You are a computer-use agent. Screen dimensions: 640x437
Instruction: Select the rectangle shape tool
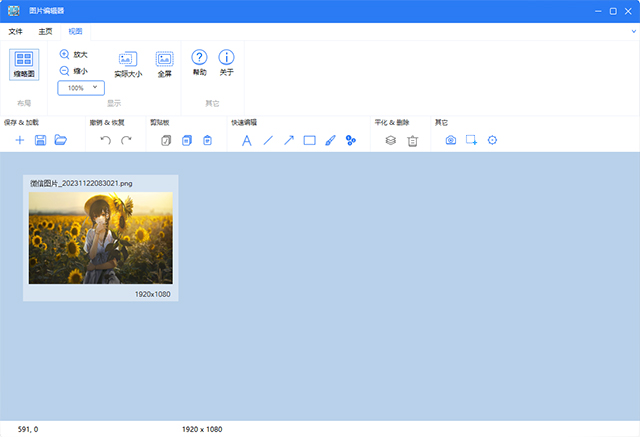click(x=309, y=140)
